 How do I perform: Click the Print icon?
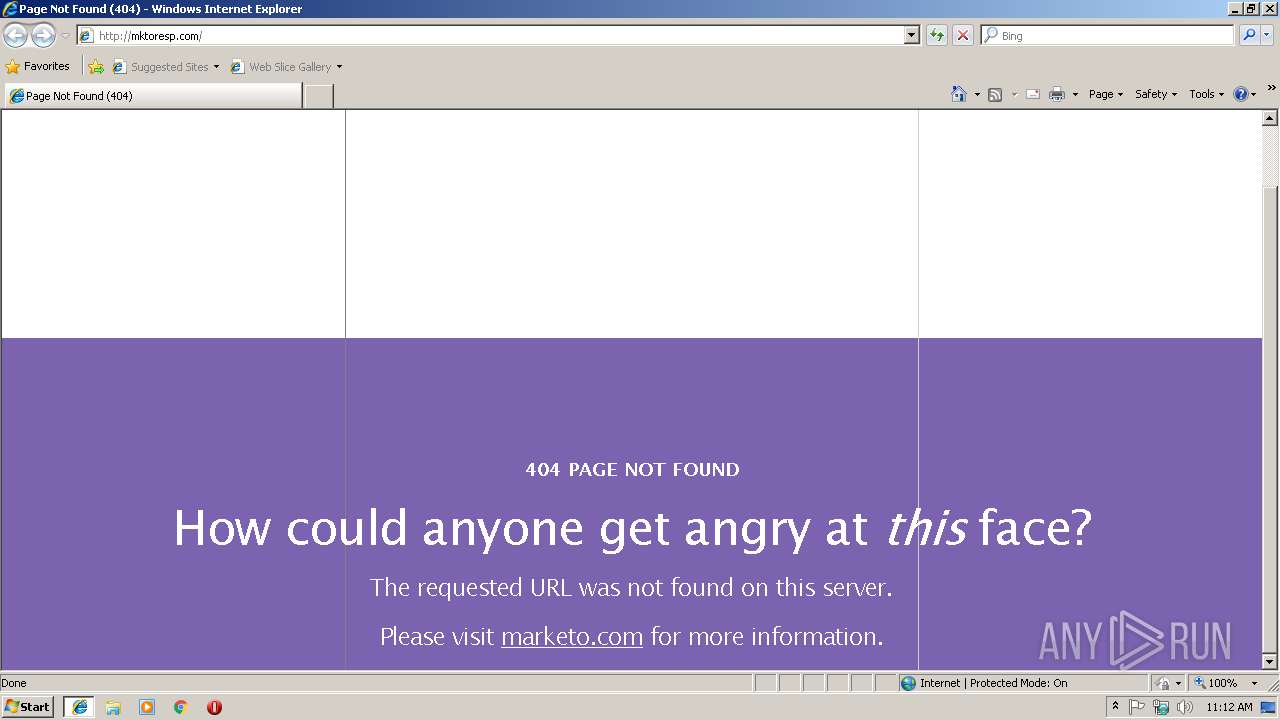pos(1057,94)
